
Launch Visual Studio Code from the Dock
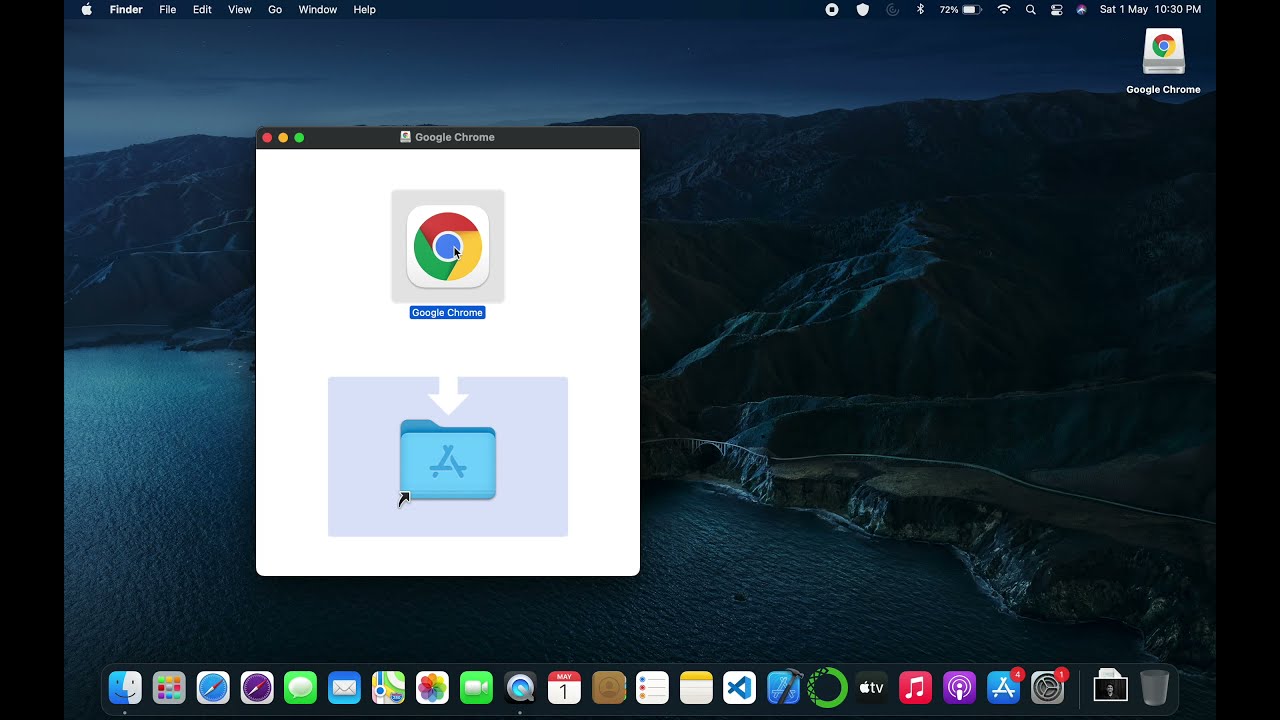point(740,687)
